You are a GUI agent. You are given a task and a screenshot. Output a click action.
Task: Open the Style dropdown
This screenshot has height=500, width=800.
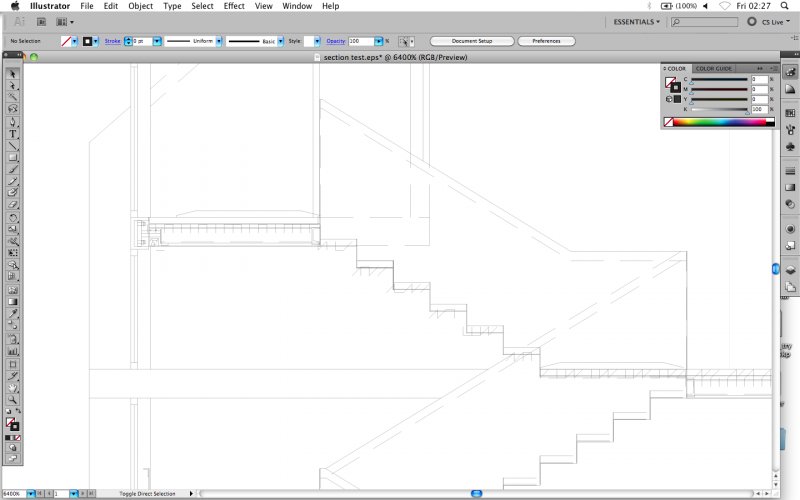point(317,41)
